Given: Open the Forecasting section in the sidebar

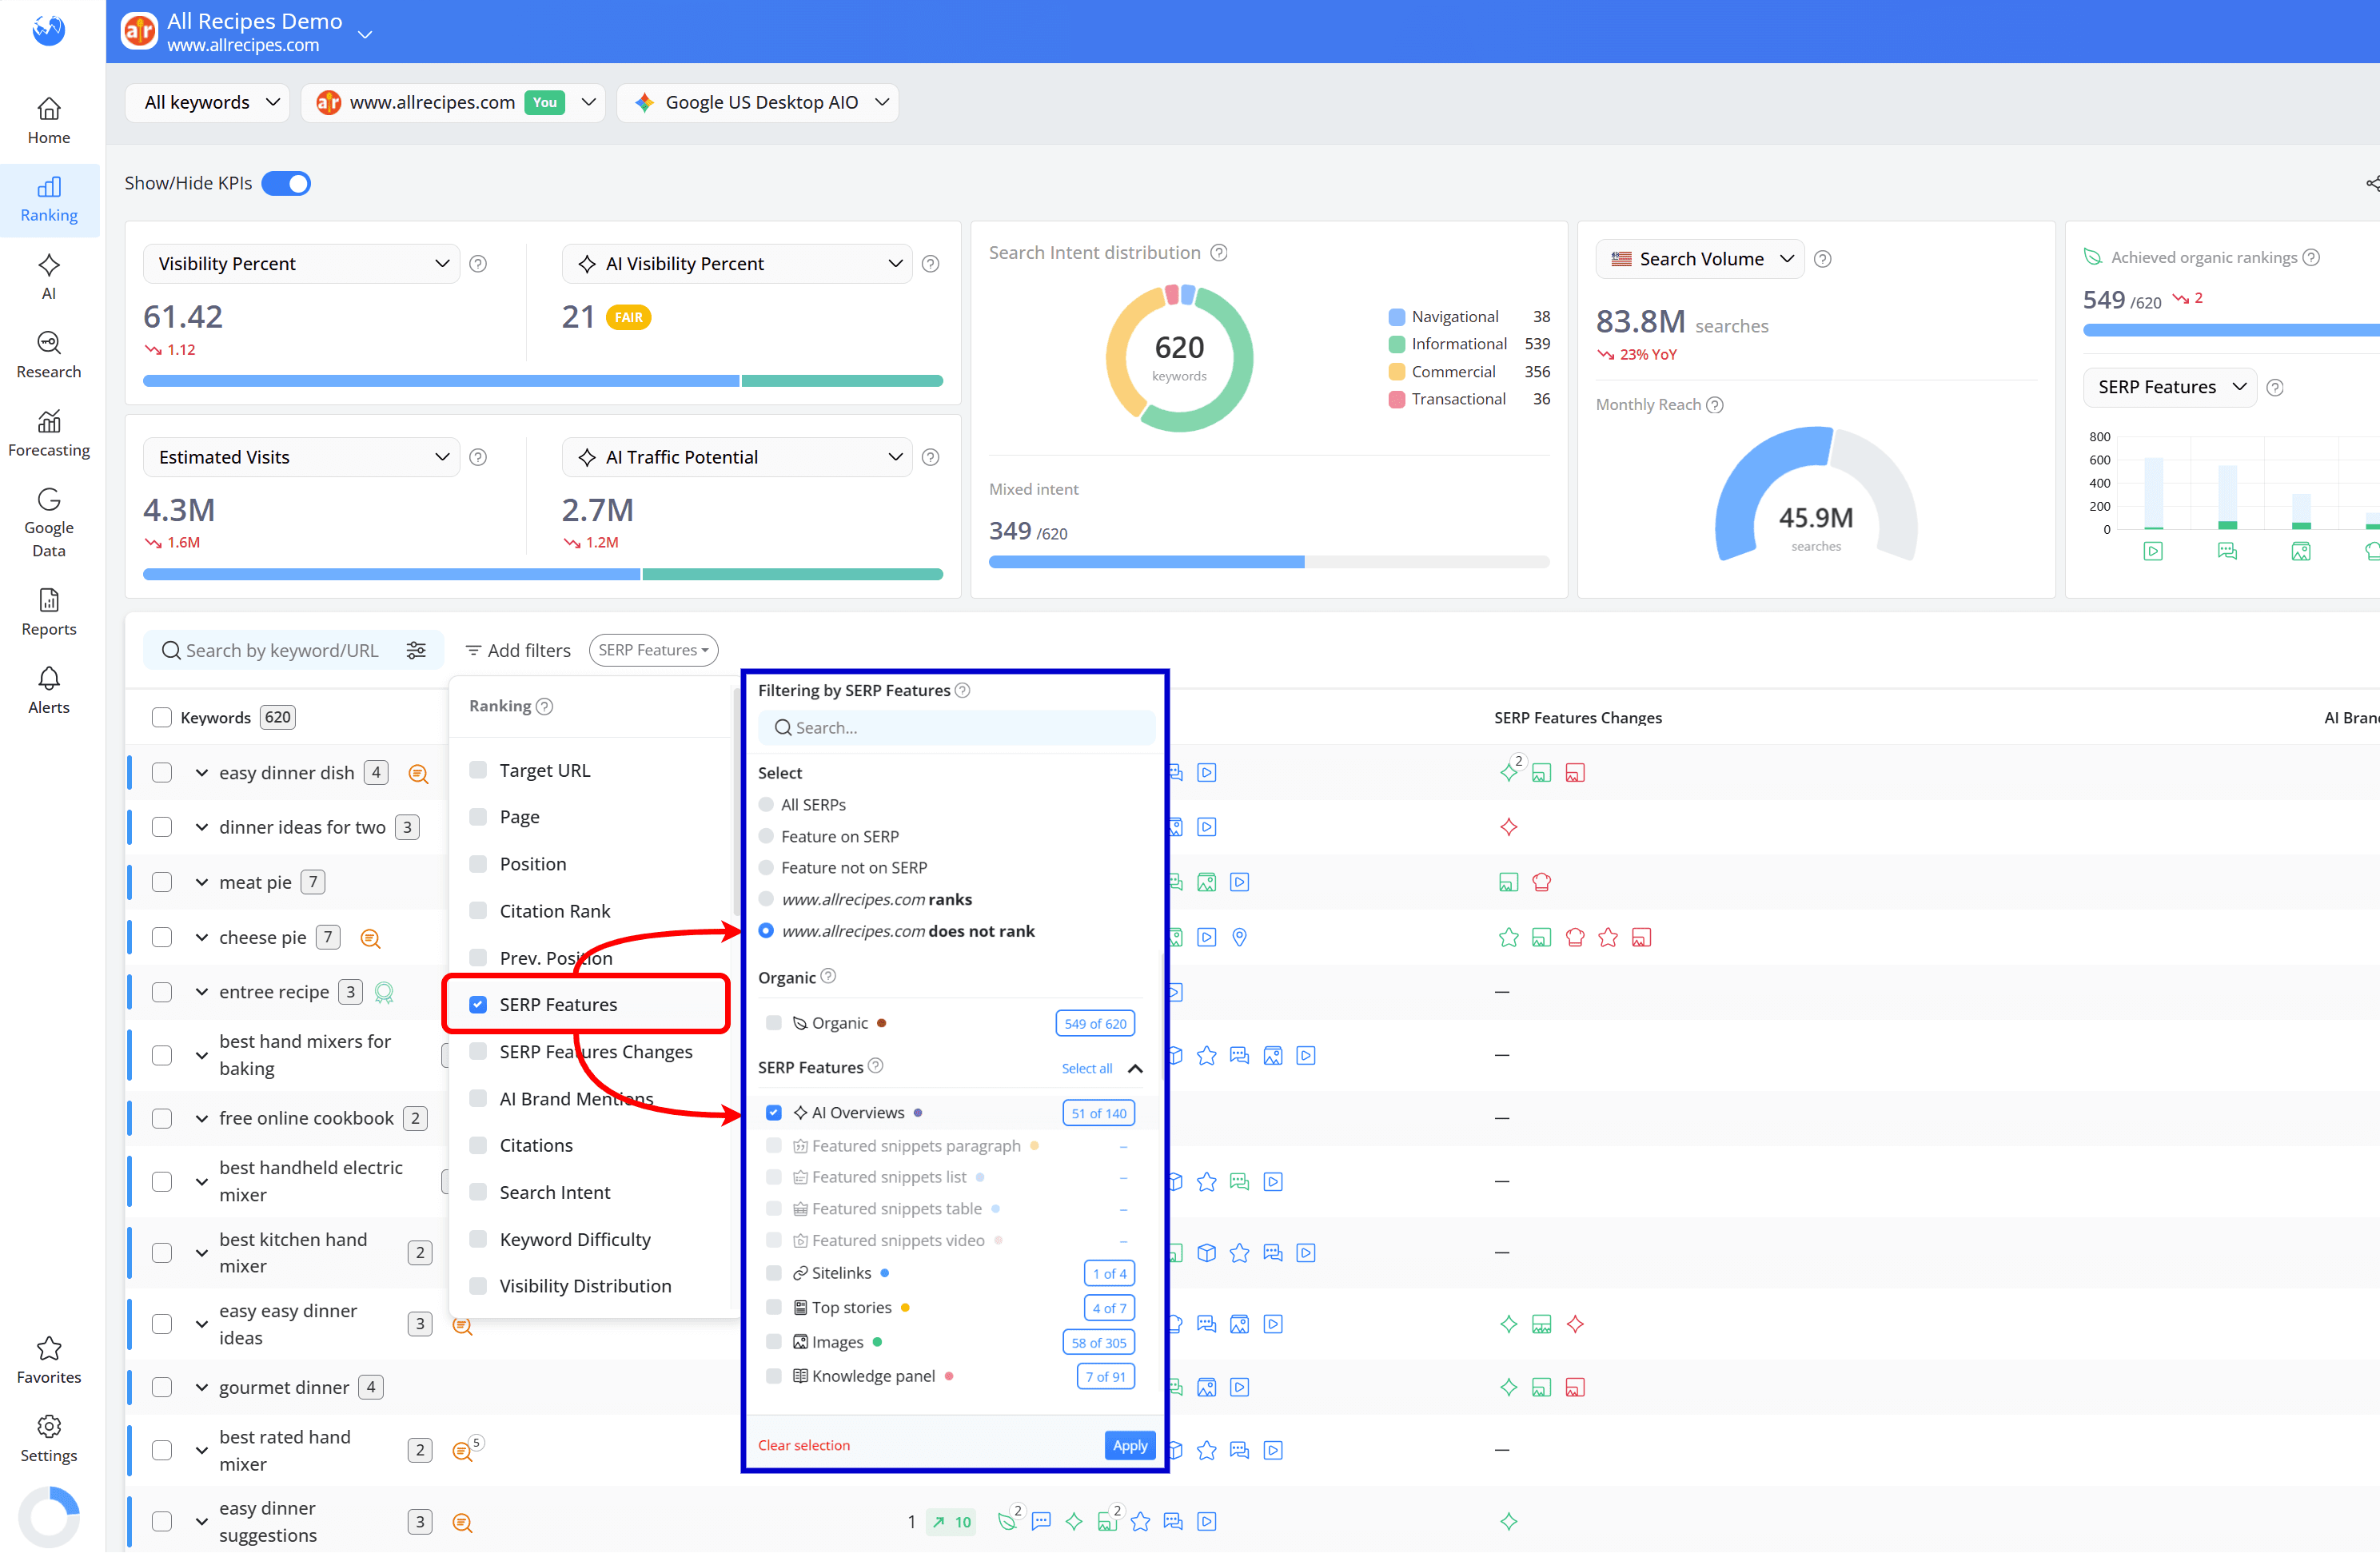Looking at the screenshot, I should pyautogui.click(x=48, y=433).
